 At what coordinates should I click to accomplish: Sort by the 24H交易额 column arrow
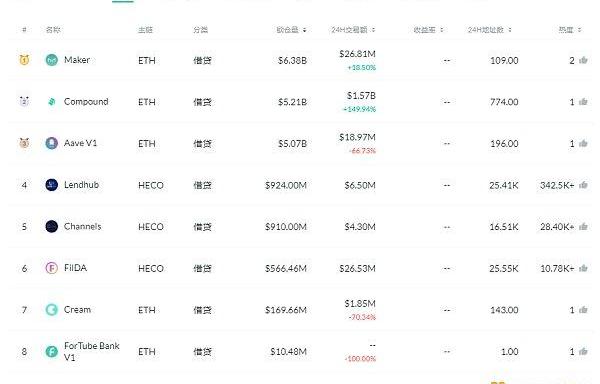[x=373, y=30]
